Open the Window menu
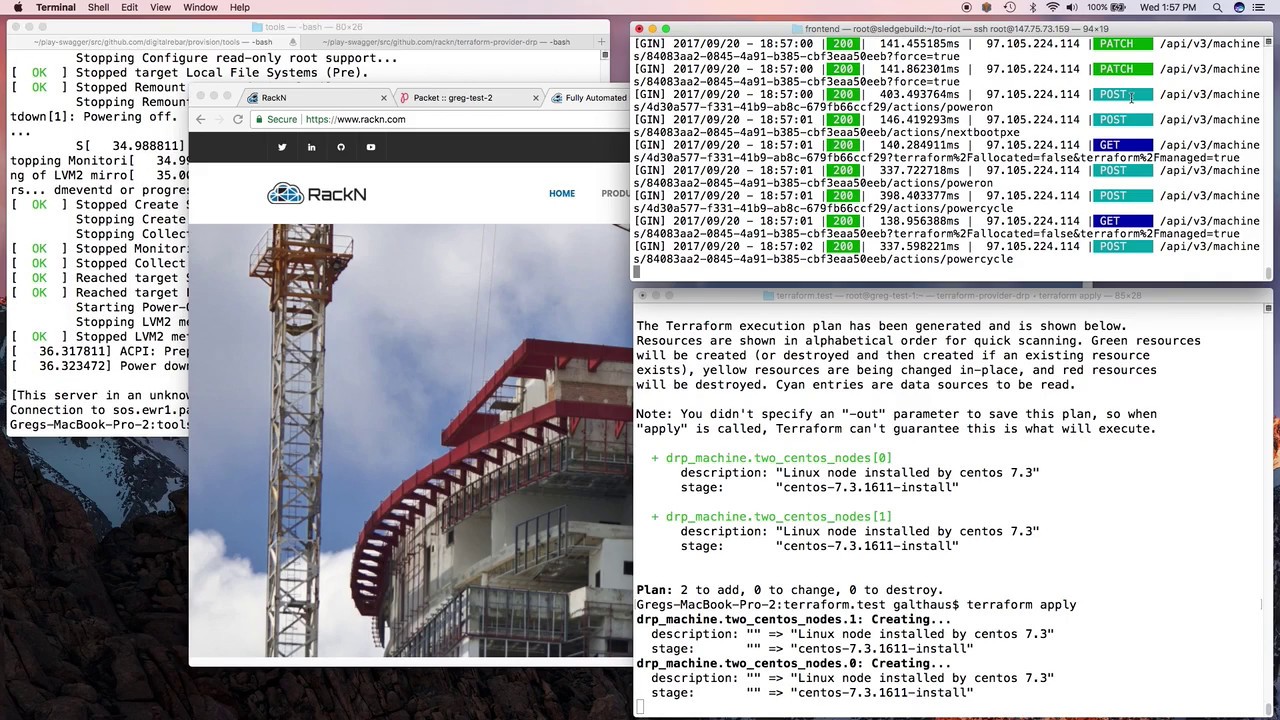The height and width of the screenshot is (720, 1280). coord(200,7)
